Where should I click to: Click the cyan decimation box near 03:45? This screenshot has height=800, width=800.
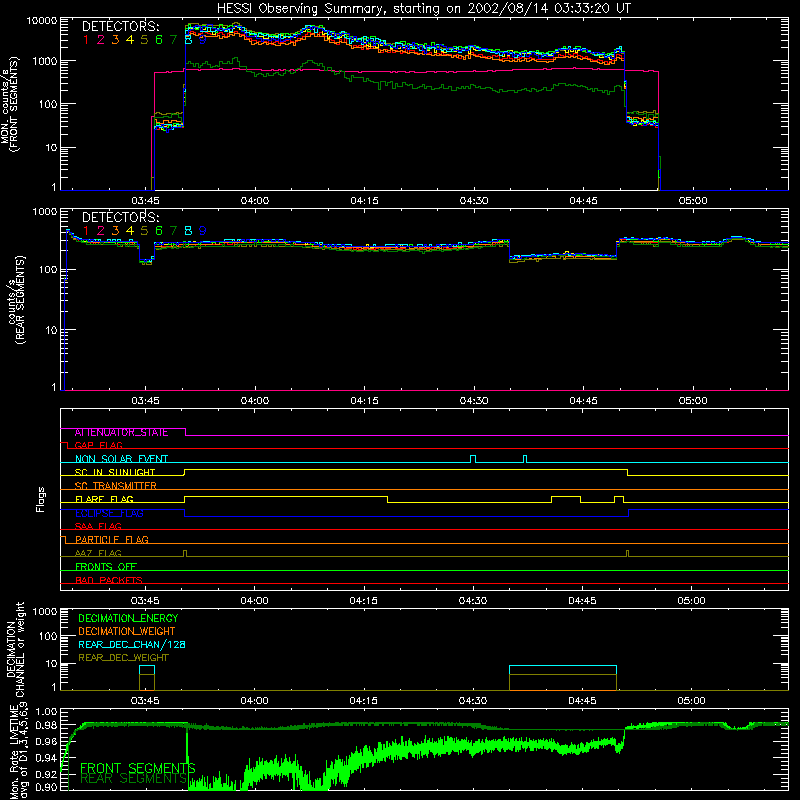[147, 670]
